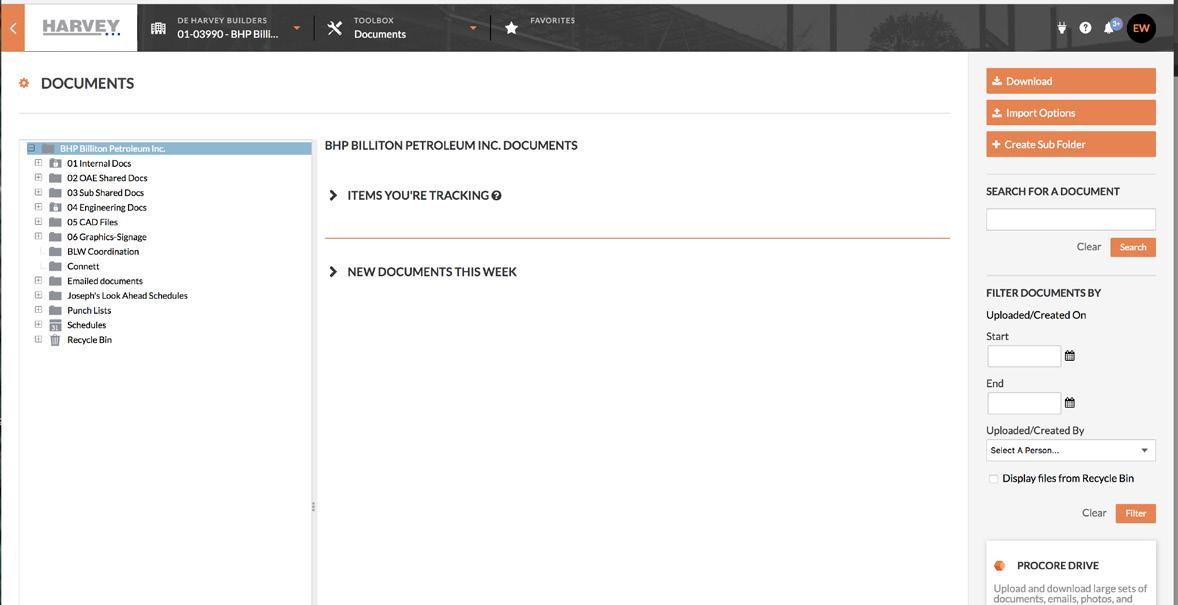The height and width of the screenshot is (605, 1178).
Task: Click the Recycle Bin trash icon
Action: click(55, 340)
